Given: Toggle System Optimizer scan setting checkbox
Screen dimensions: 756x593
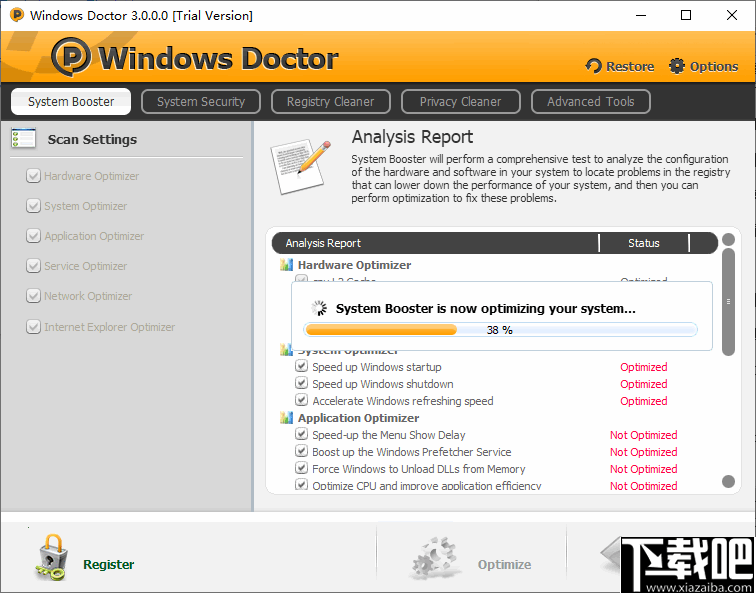Looking at the screenshot, I should (33, 206).
